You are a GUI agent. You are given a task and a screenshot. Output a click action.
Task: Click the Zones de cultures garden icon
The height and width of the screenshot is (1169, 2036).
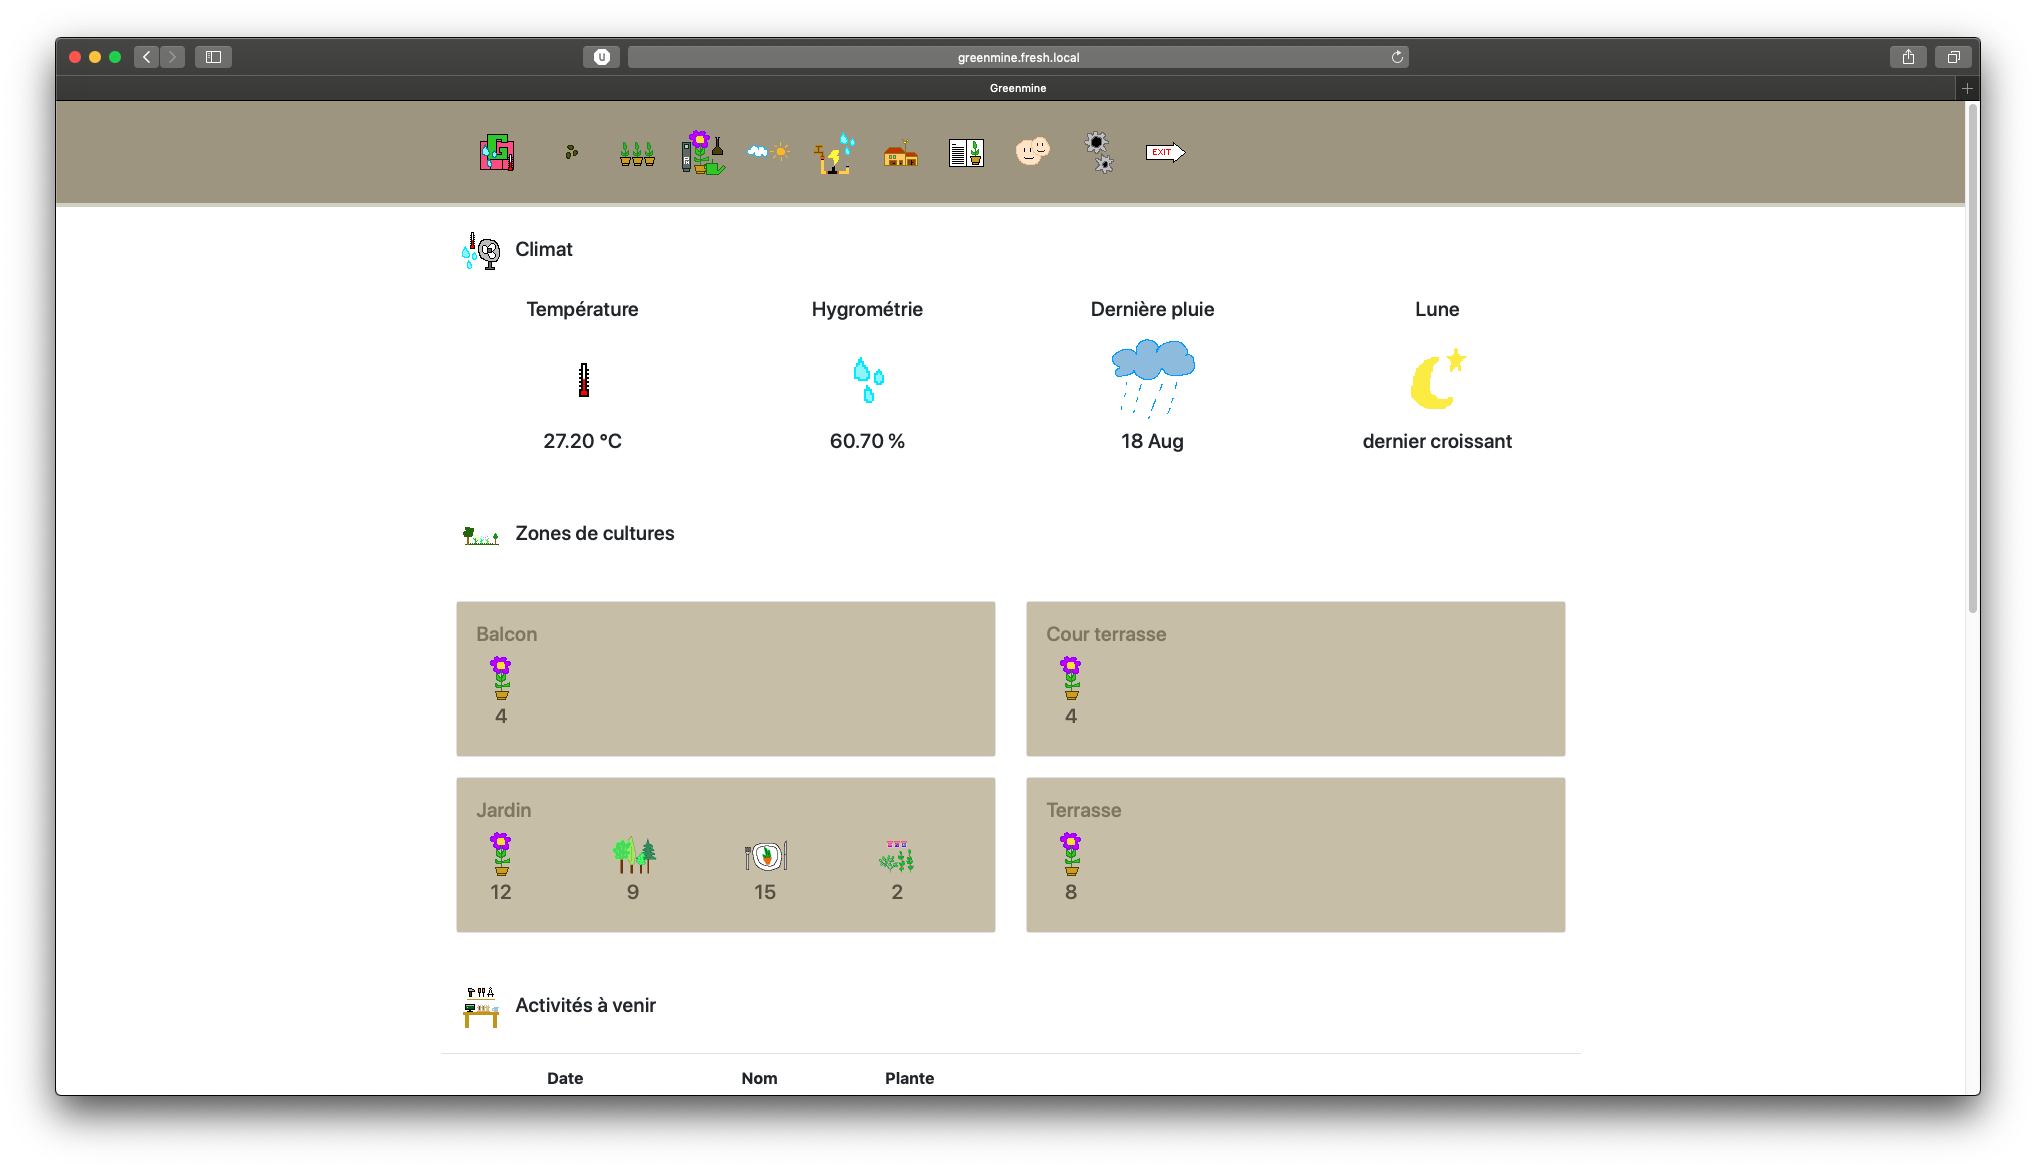tap(481, 535)
